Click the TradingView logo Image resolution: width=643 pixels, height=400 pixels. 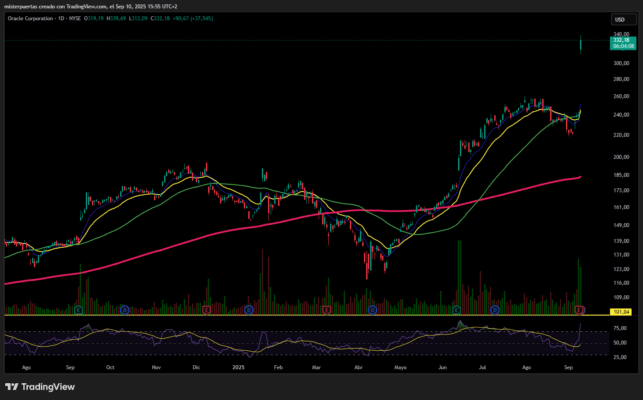[40, 387]
